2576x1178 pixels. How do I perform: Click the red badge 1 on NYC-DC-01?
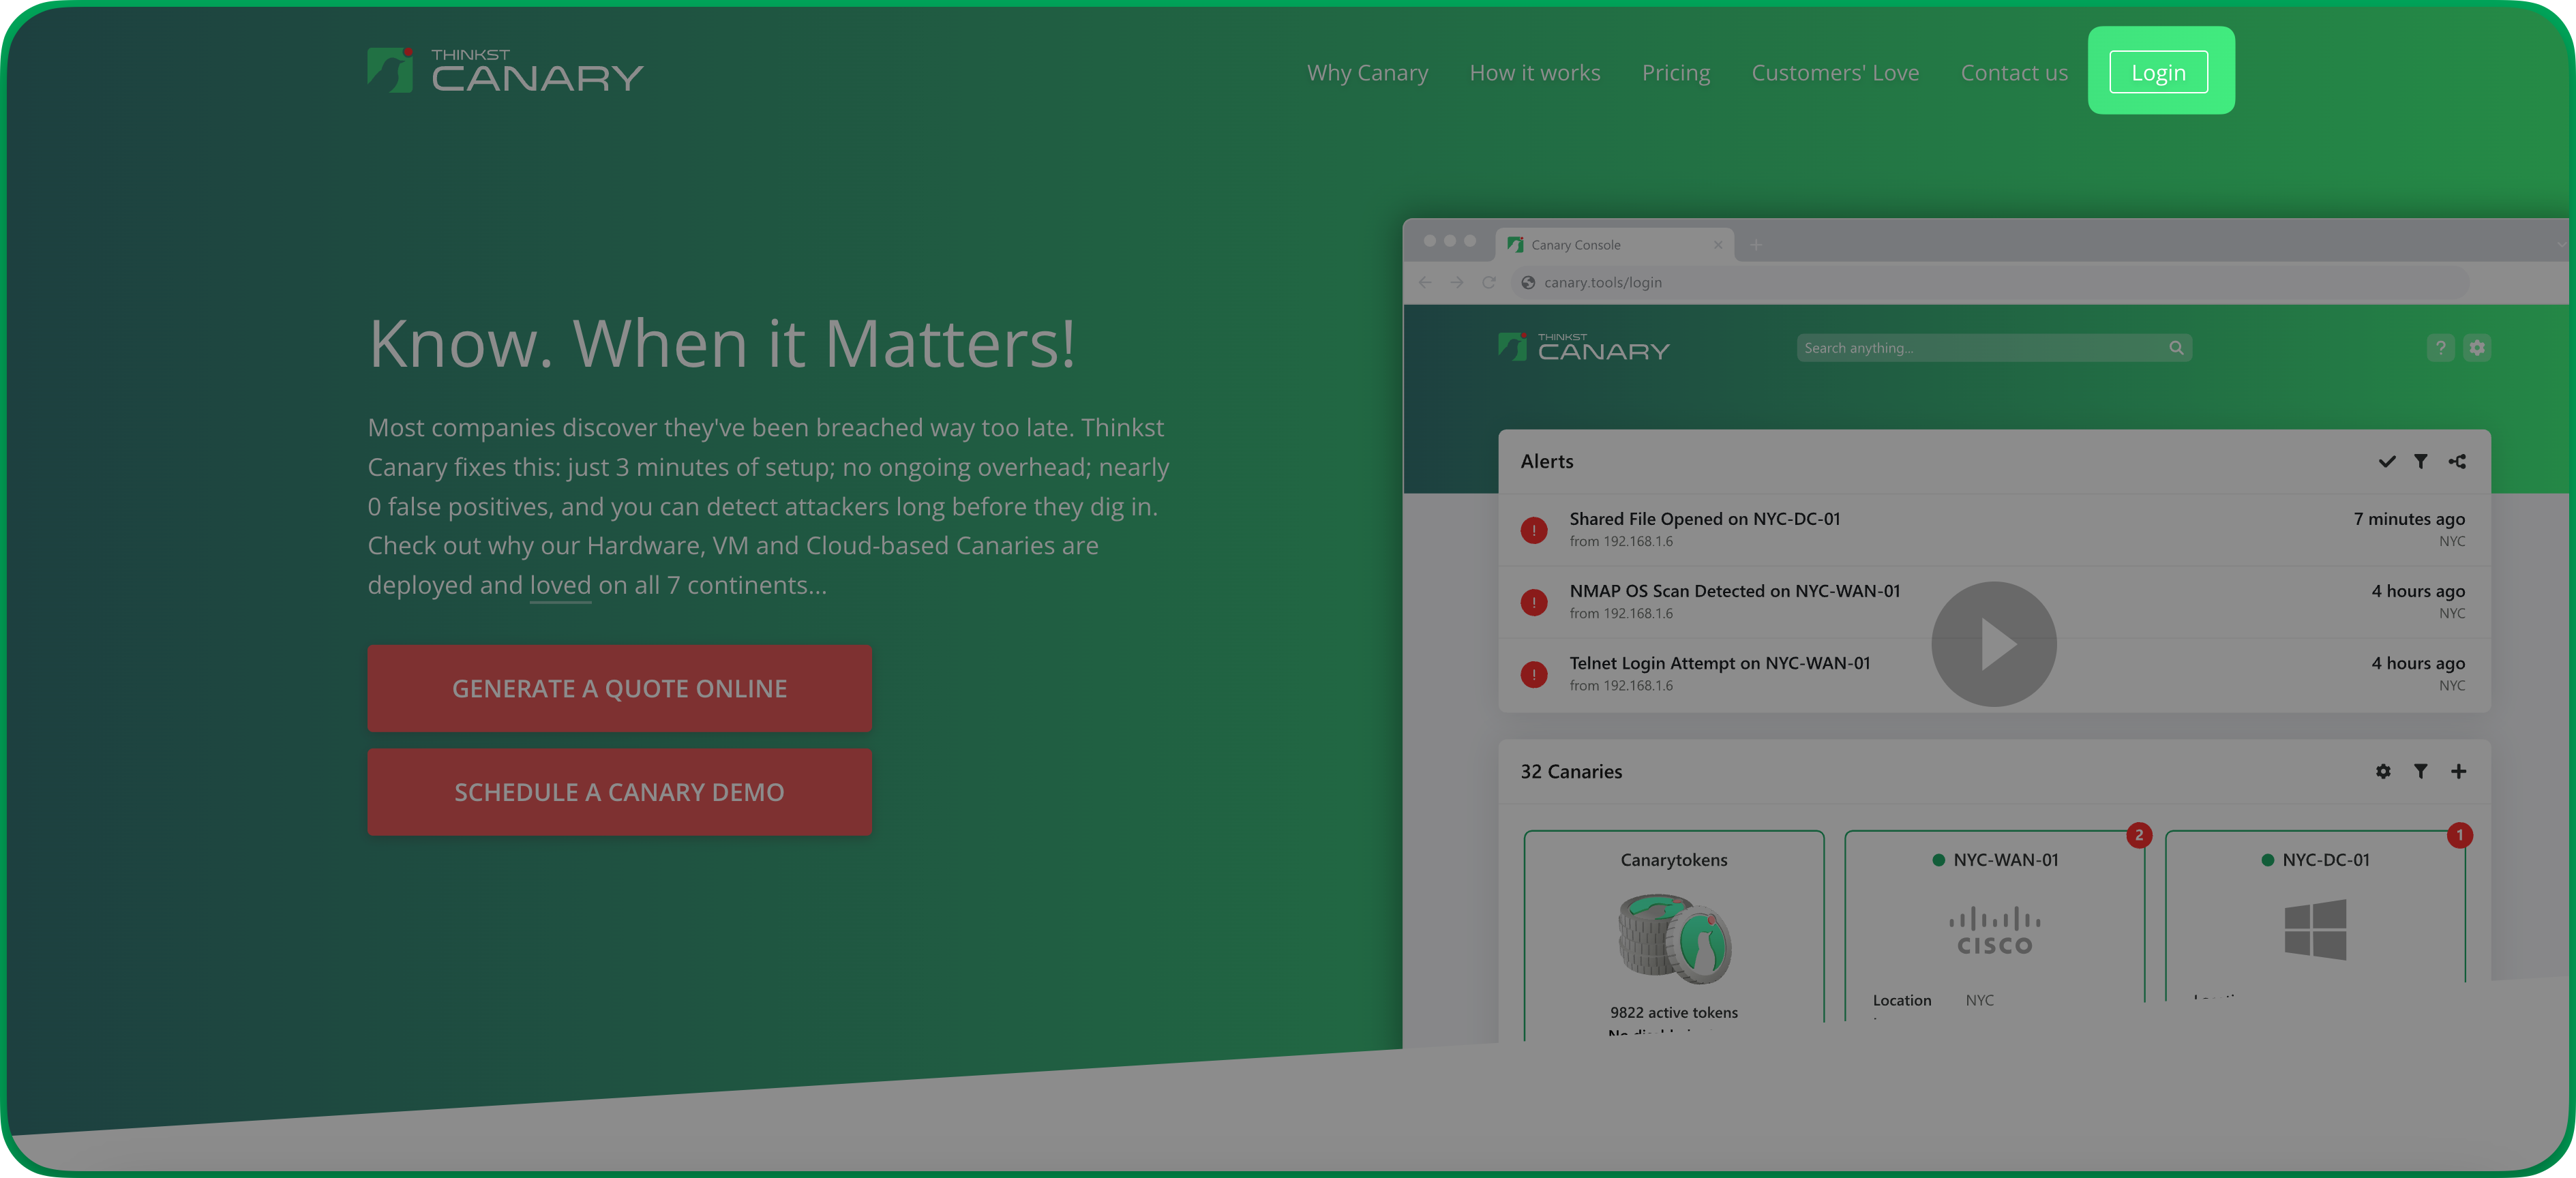point(2459,835)
